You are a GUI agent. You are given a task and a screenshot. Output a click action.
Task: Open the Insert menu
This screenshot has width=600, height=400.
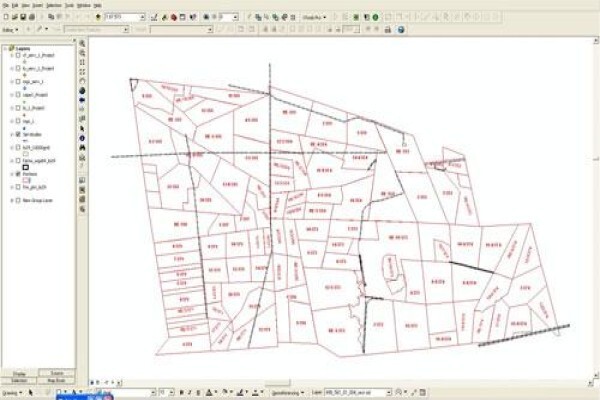tap(38, 6)
